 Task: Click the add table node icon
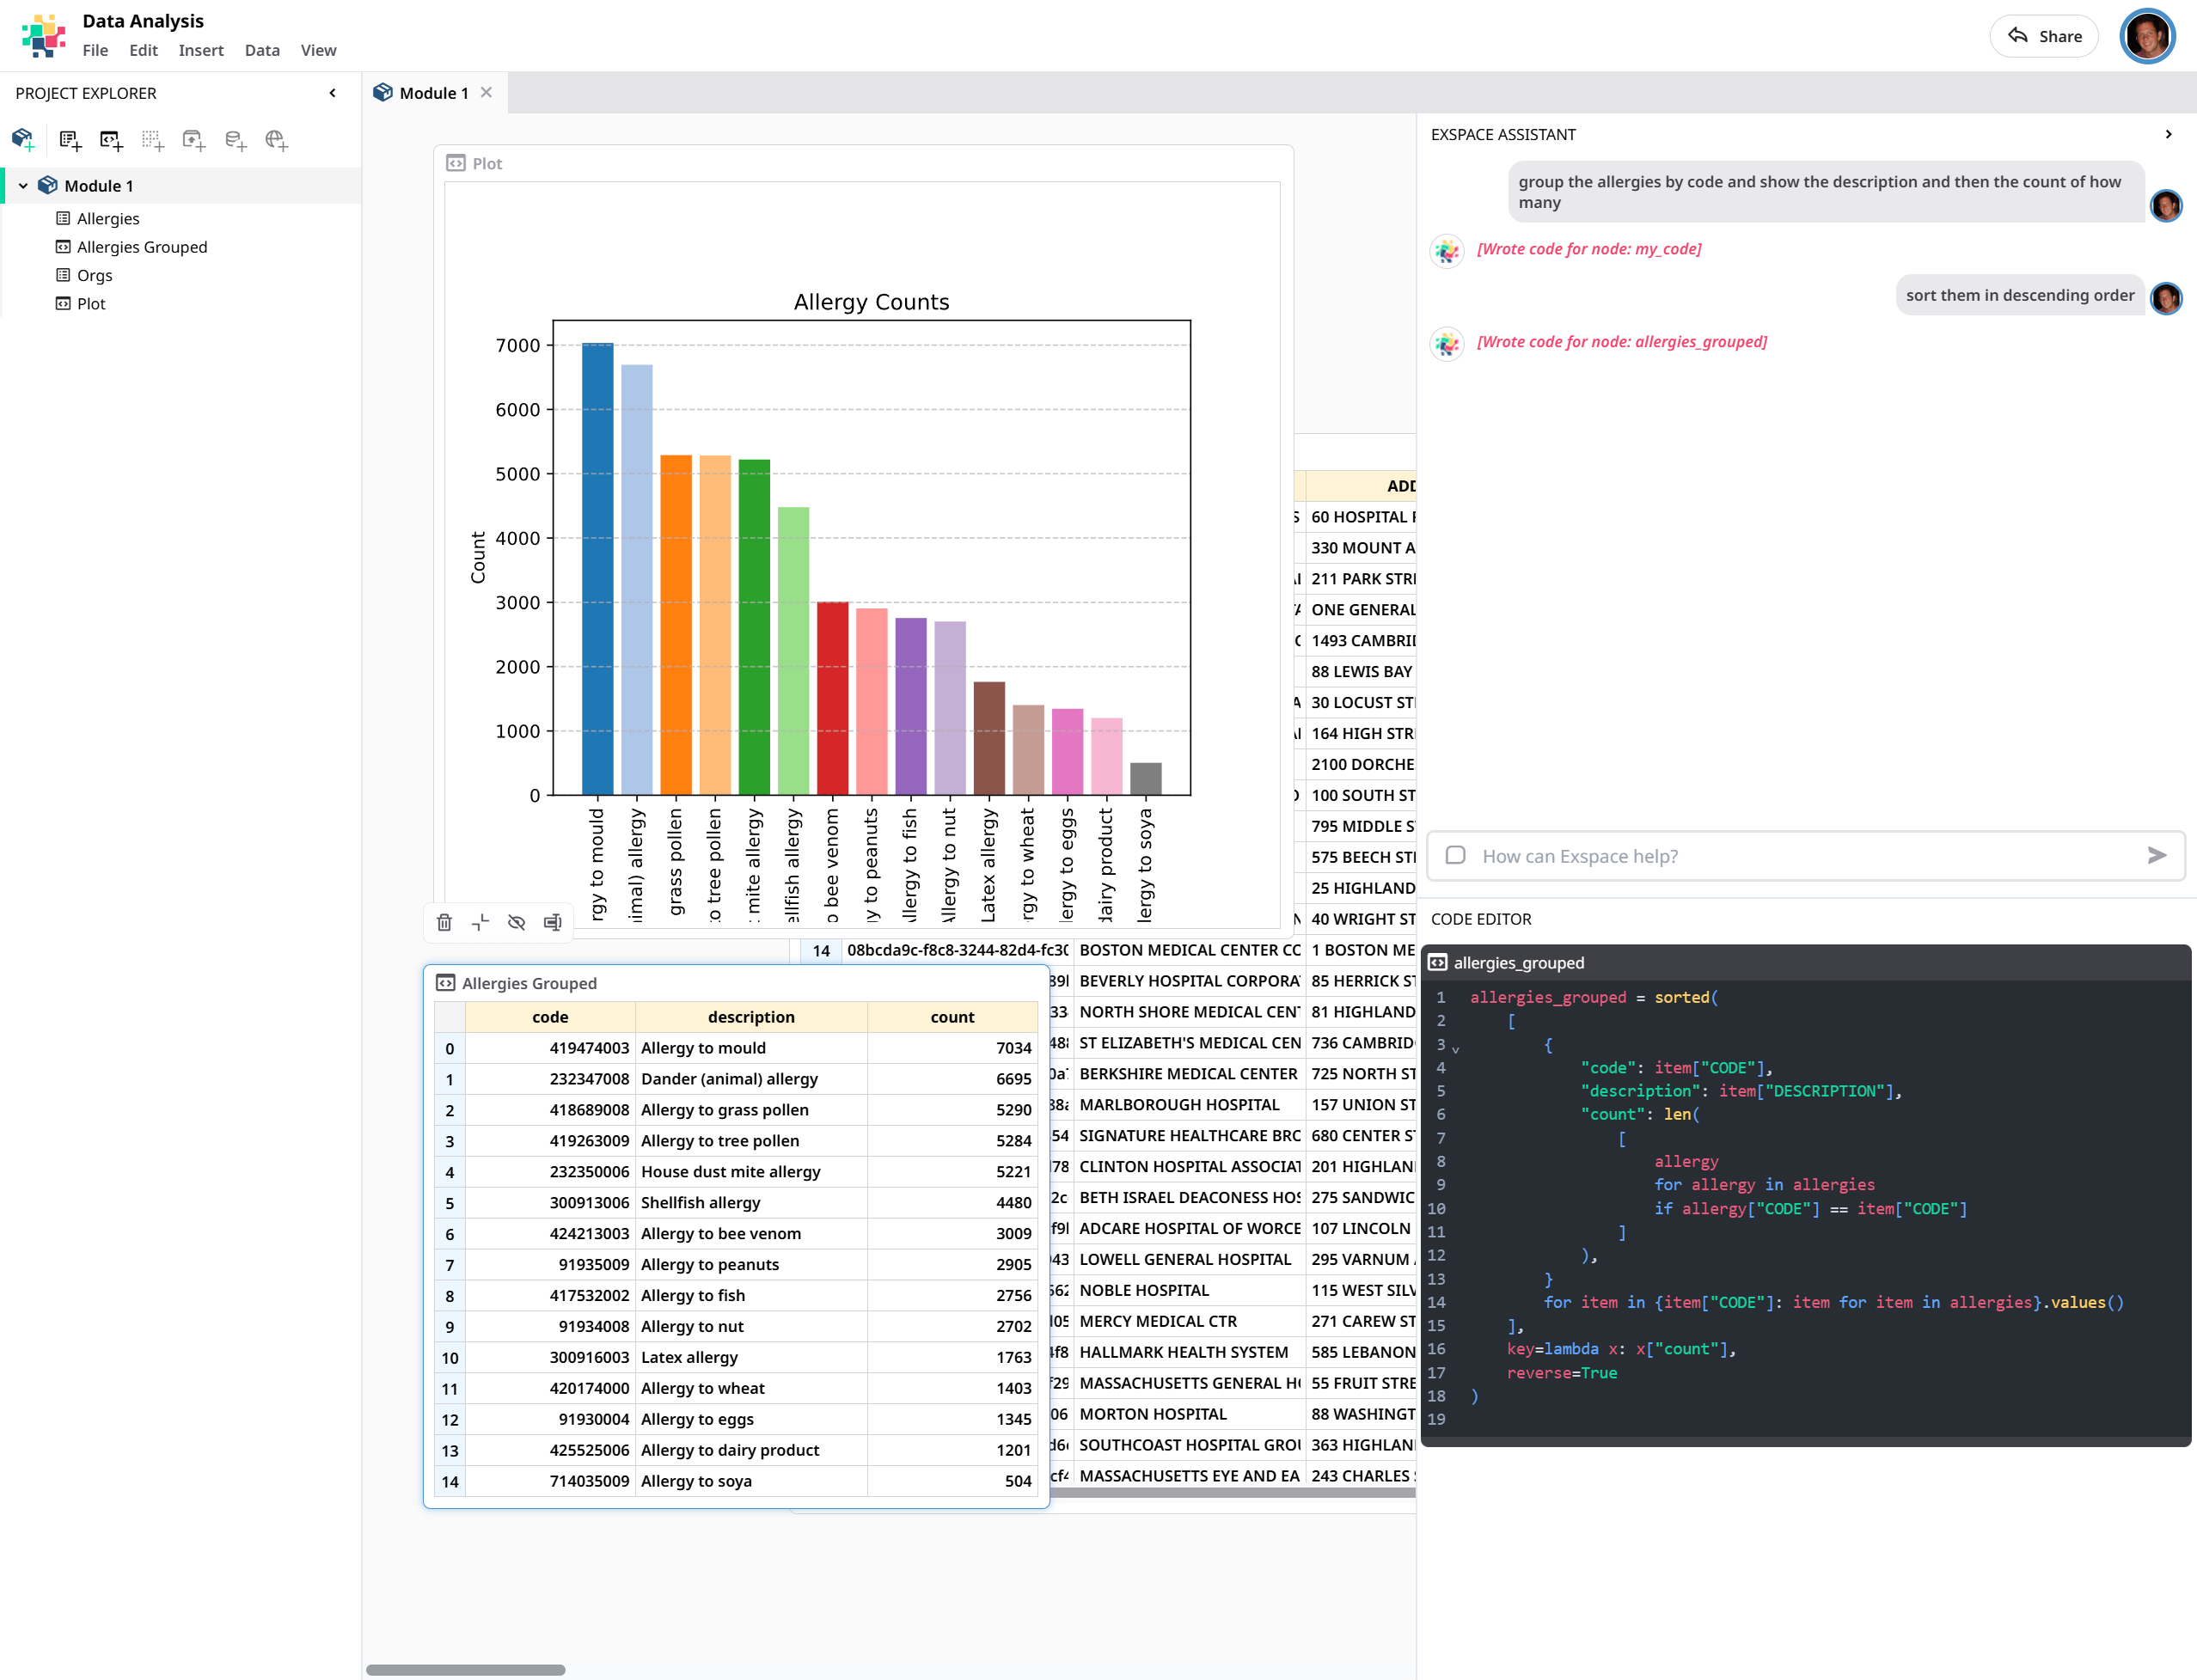[70, 140]
